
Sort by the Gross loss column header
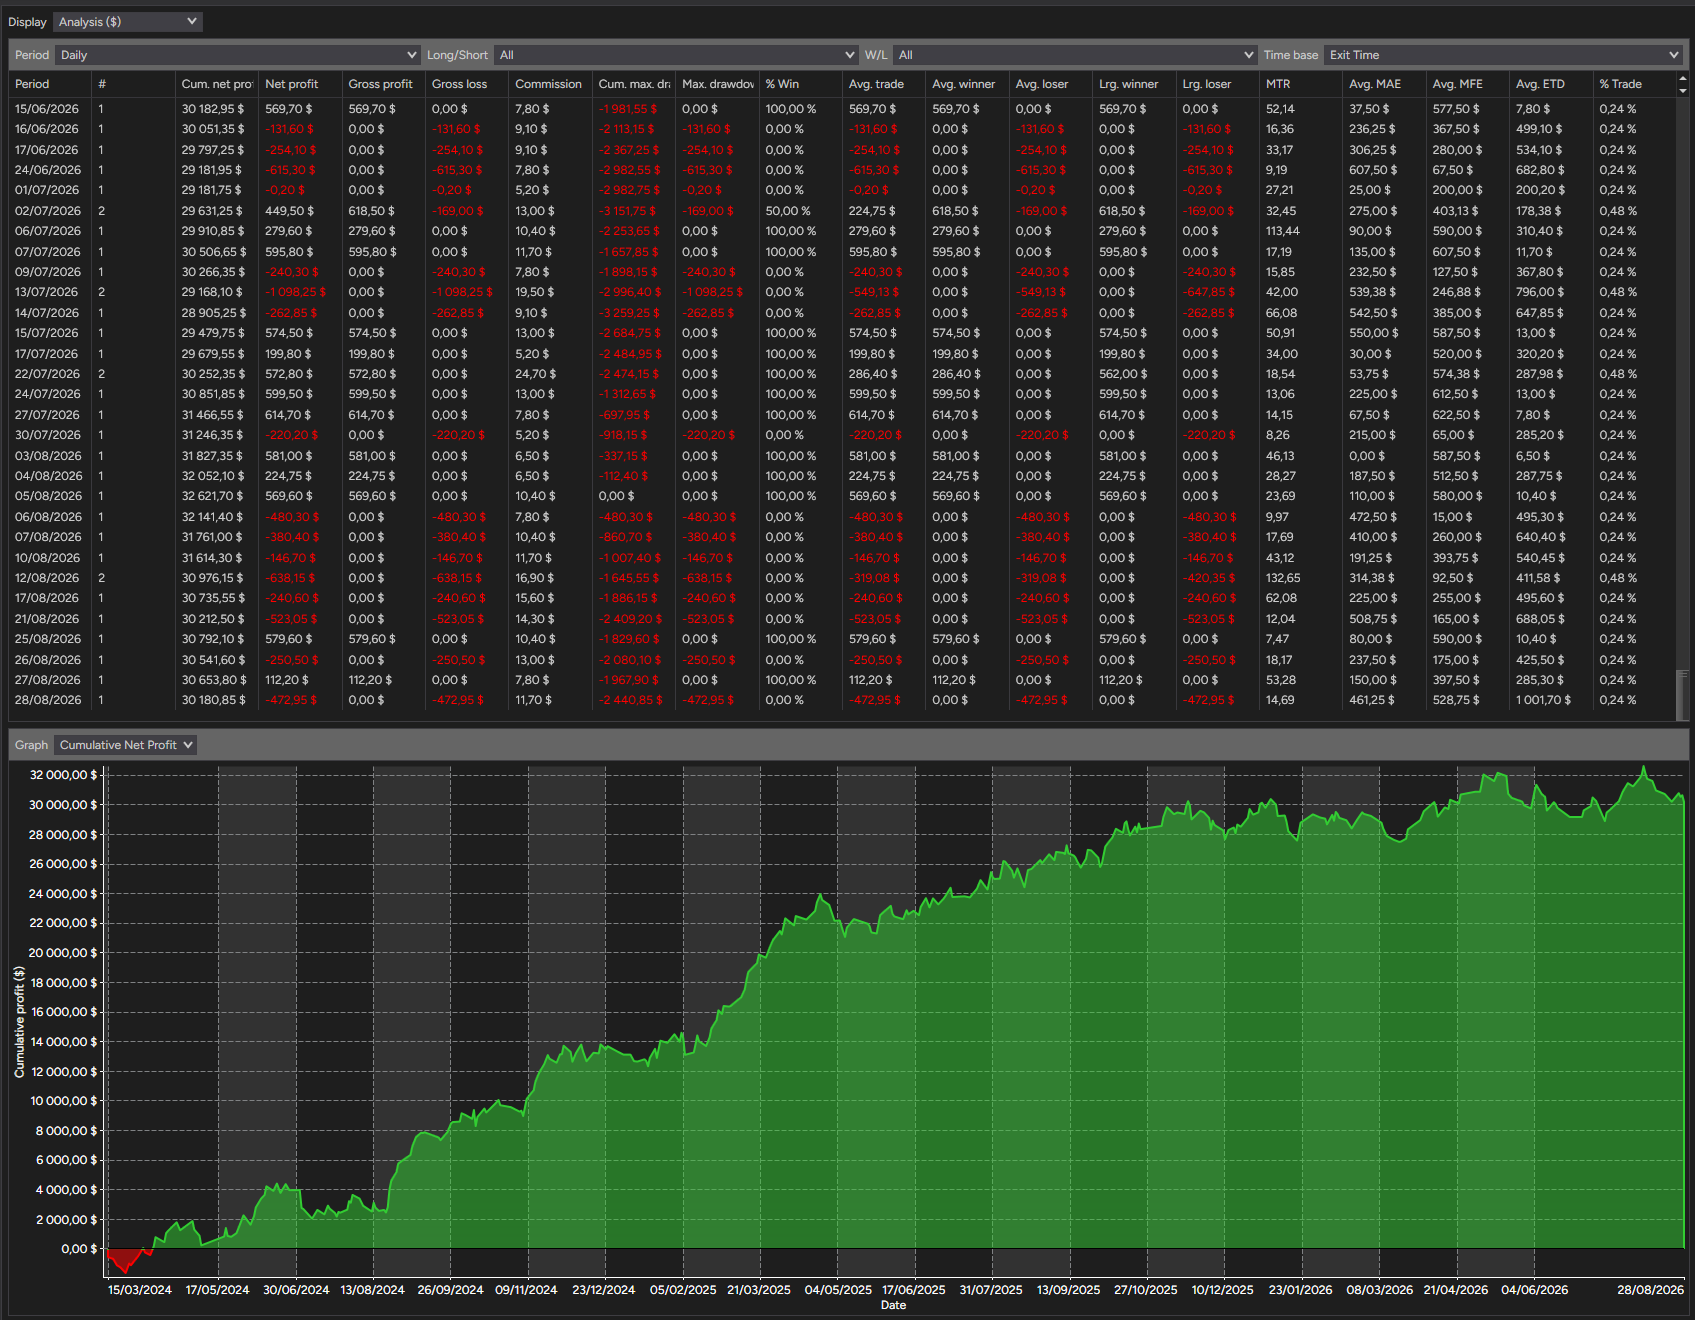tap(467, 84)
